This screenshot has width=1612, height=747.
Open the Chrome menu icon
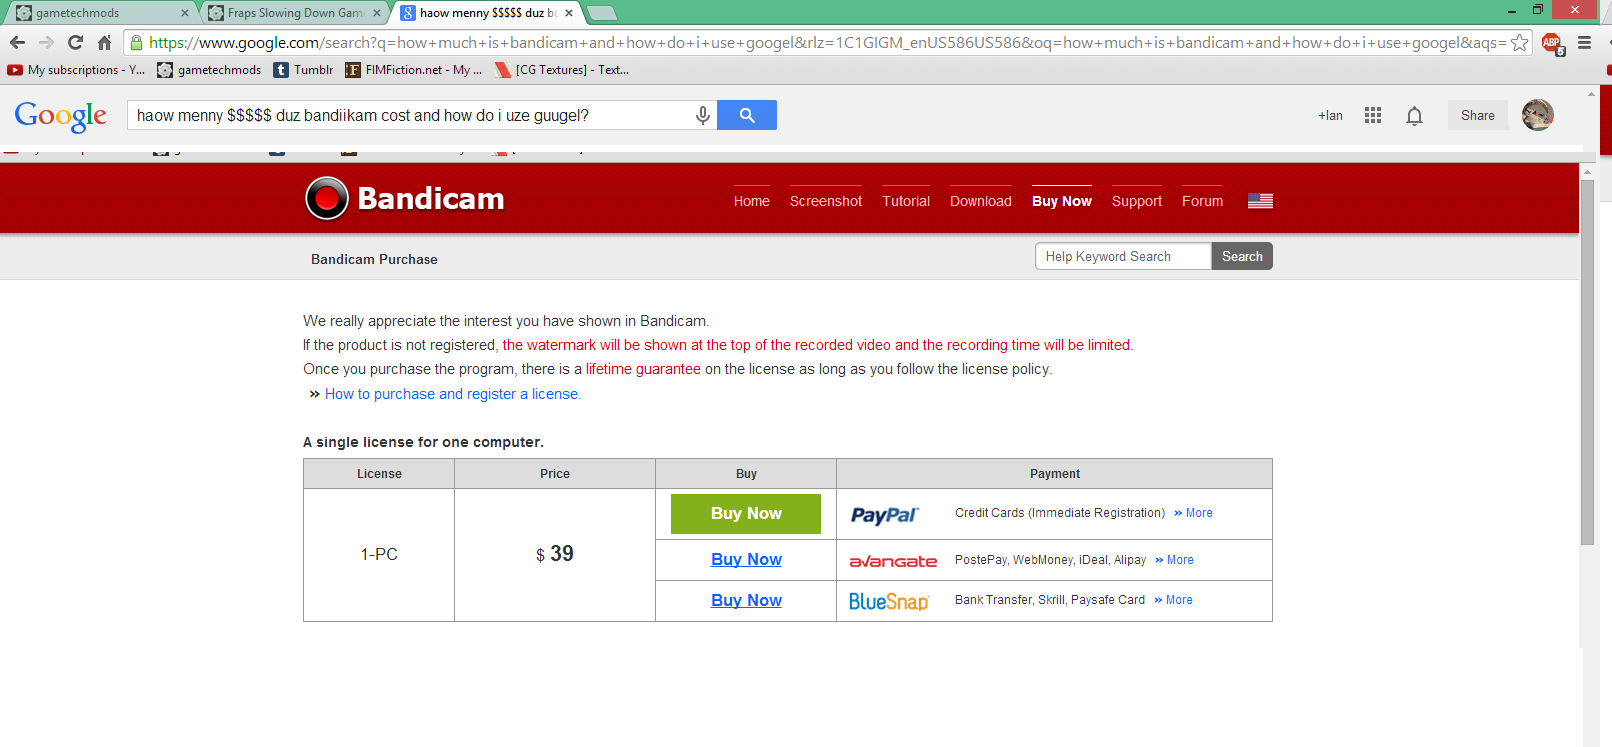click(1584, 42)
